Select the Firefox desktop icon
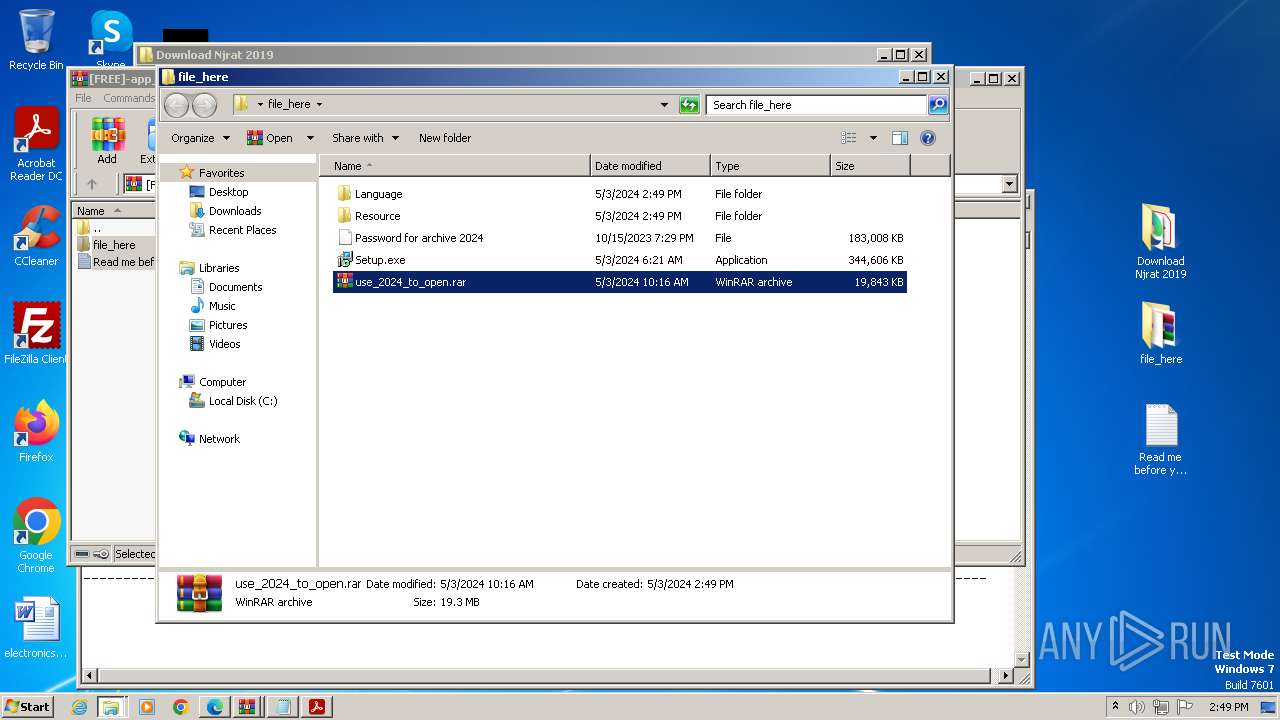Viewport: 1280px width, 720px height. click(36, 432)
